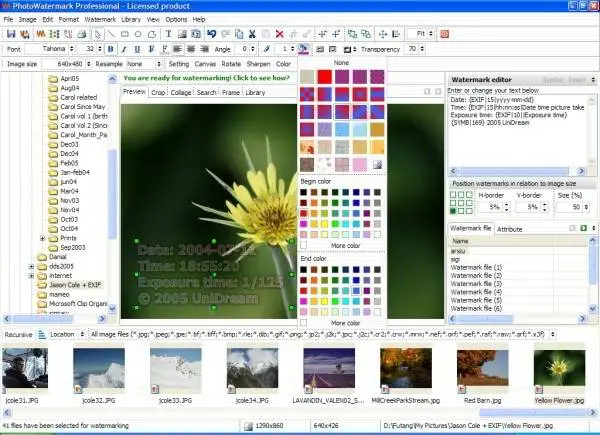Click the printer icon in toolbar
The image size is (600, 435).
(x=82, y=34)
